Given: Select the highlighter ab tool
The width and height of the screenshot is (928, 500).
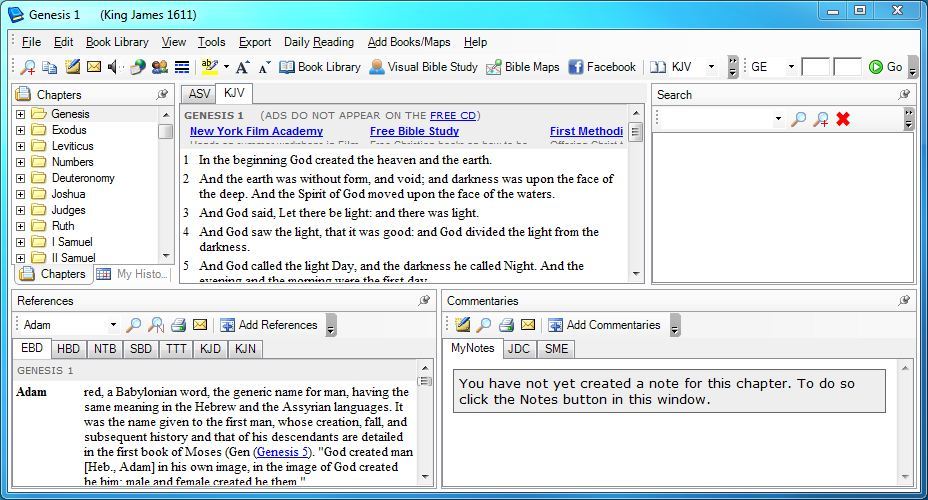Looking at the screenshot, I should click(x=210, y=67).
